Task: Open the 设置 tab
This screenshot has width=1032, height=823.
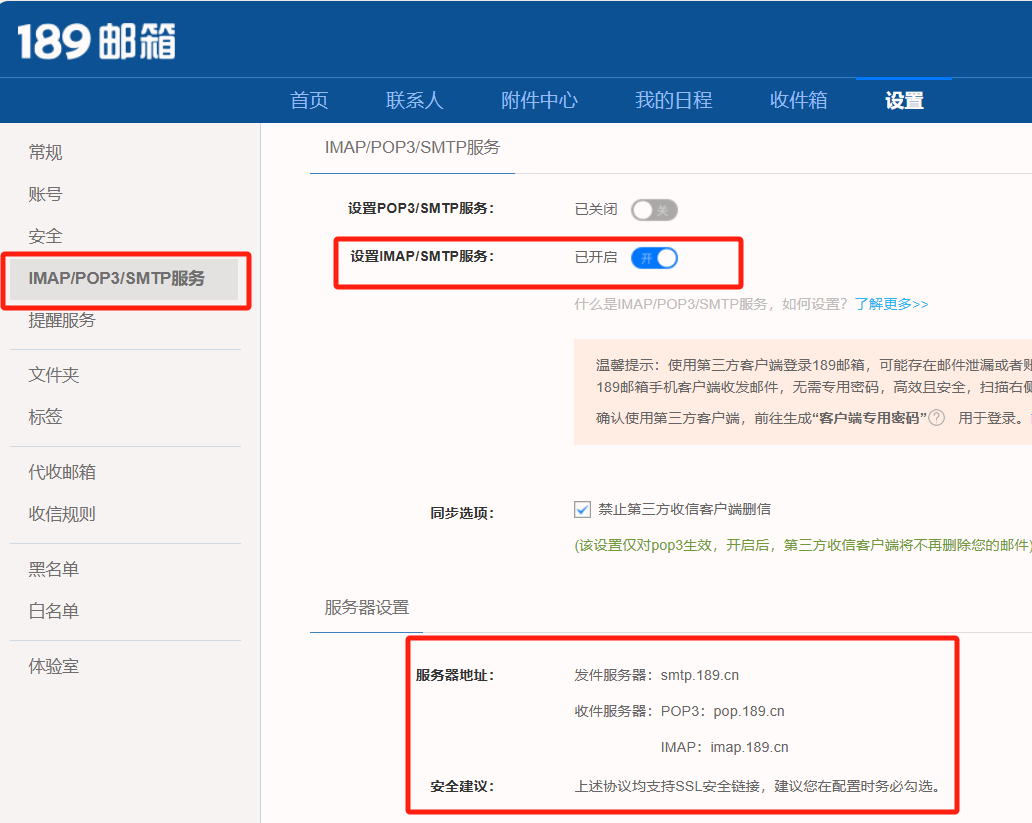Action: pos(904,100)
